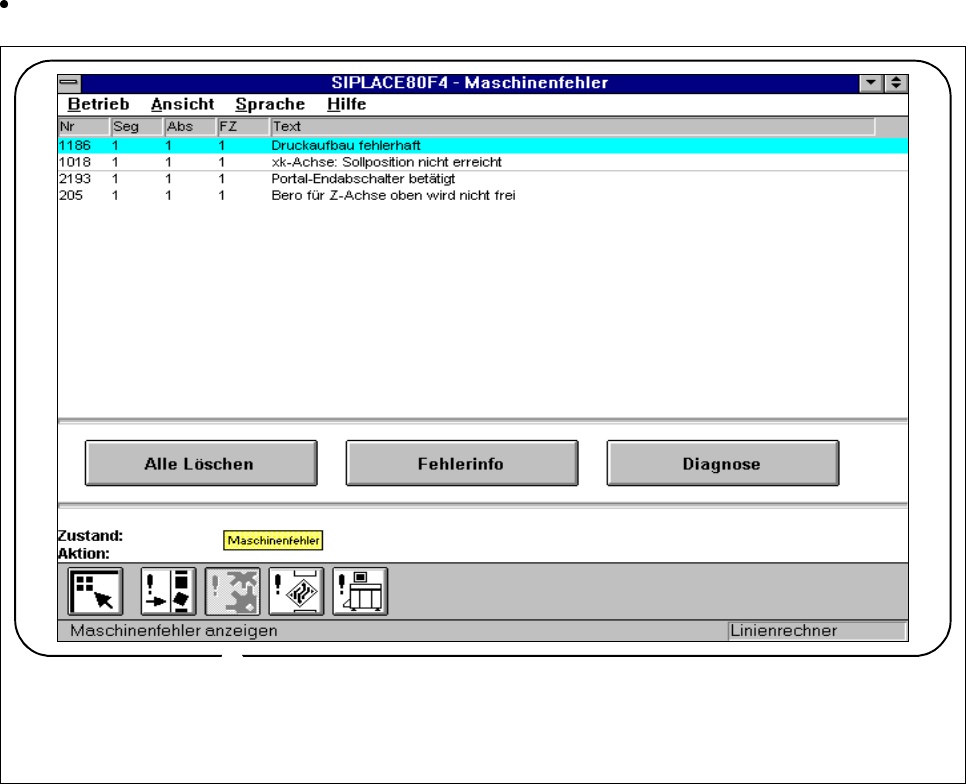Viewport: 966px width, 784px height.
Task: Click the Text column header
Action: (573, 127)
